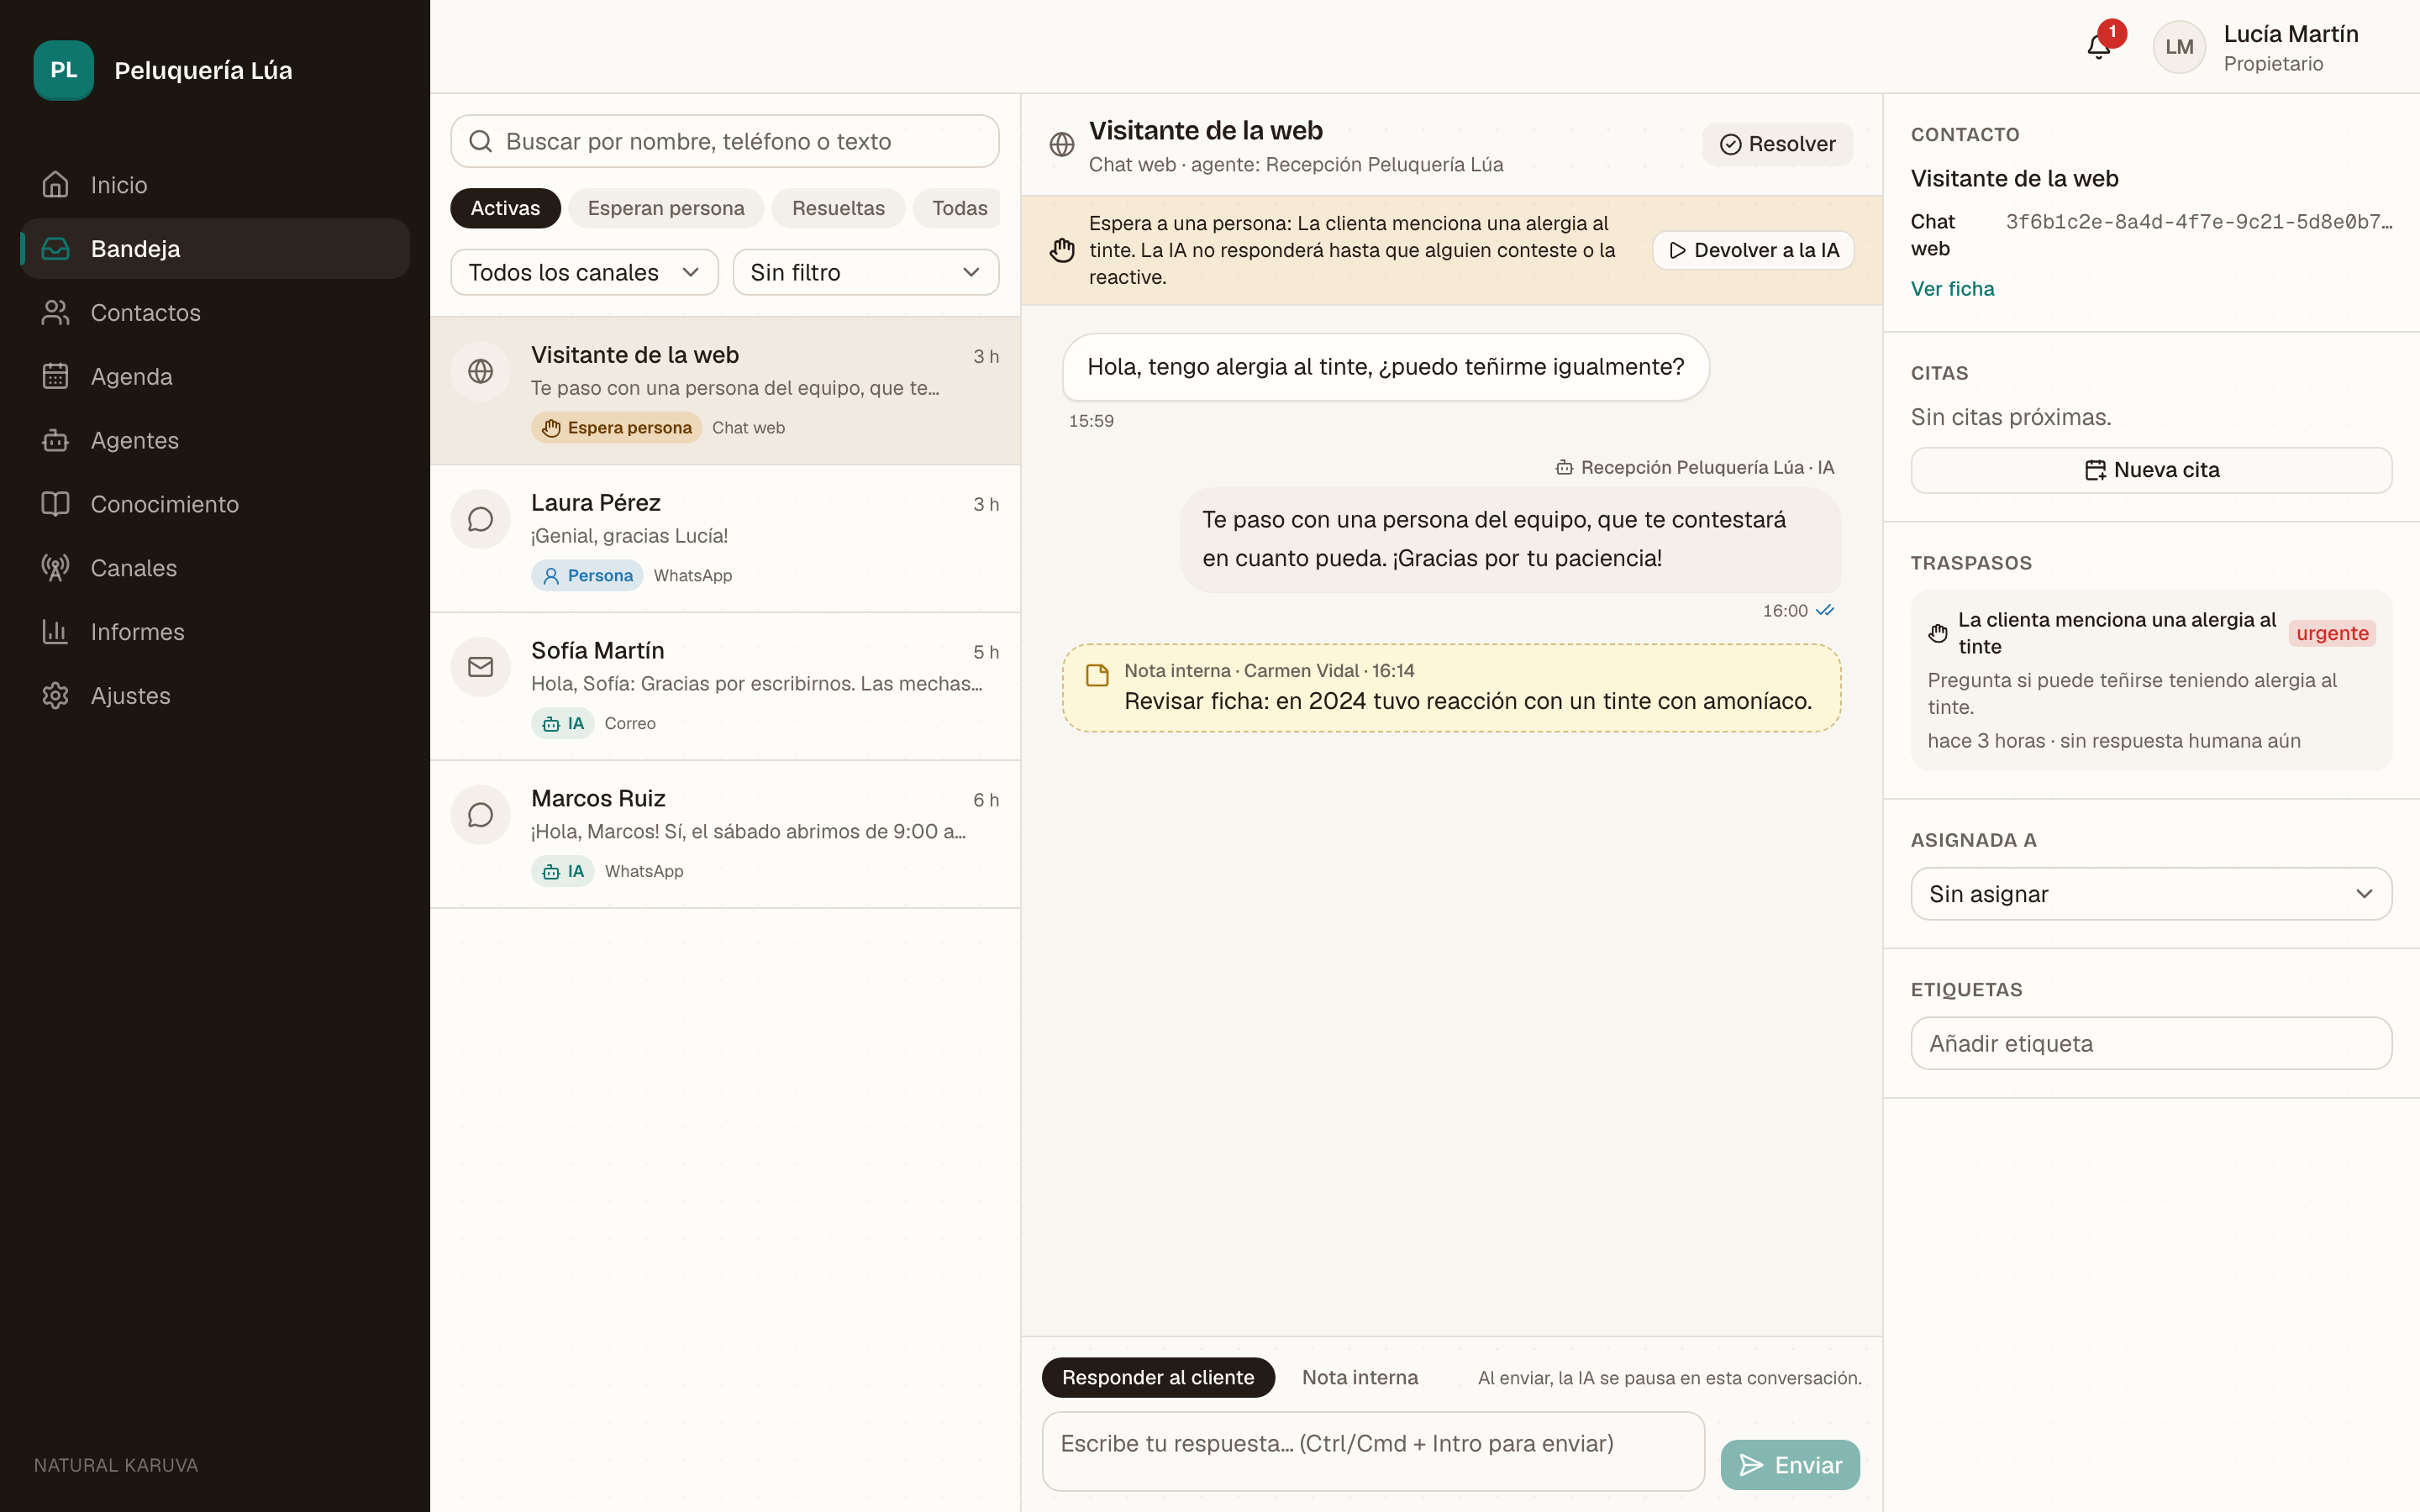Open the Ver ficha link
This screenshot has width=2420, height=1512.
coord(1952,289)
